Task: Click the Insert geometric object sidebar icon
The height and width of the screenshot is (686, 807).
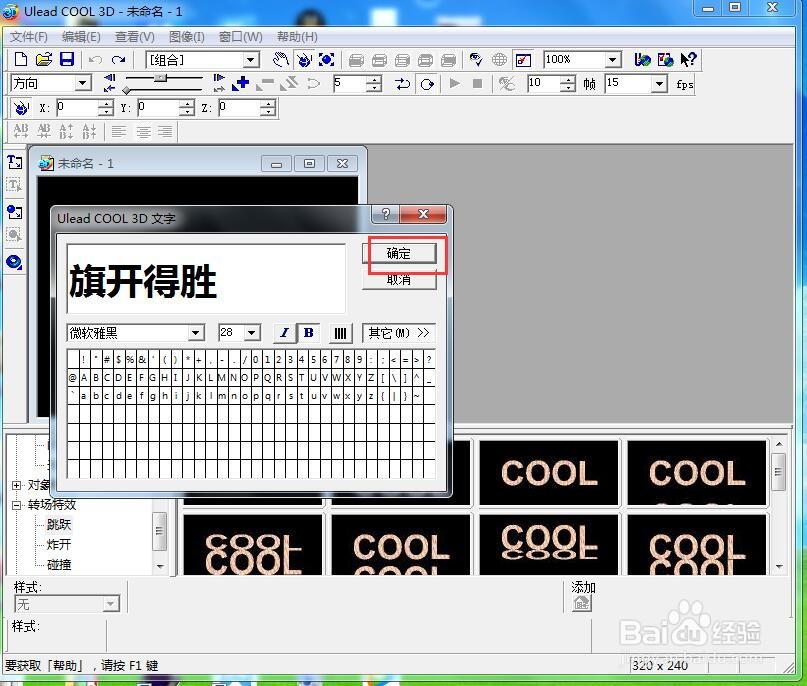Action: coord(14,262)
